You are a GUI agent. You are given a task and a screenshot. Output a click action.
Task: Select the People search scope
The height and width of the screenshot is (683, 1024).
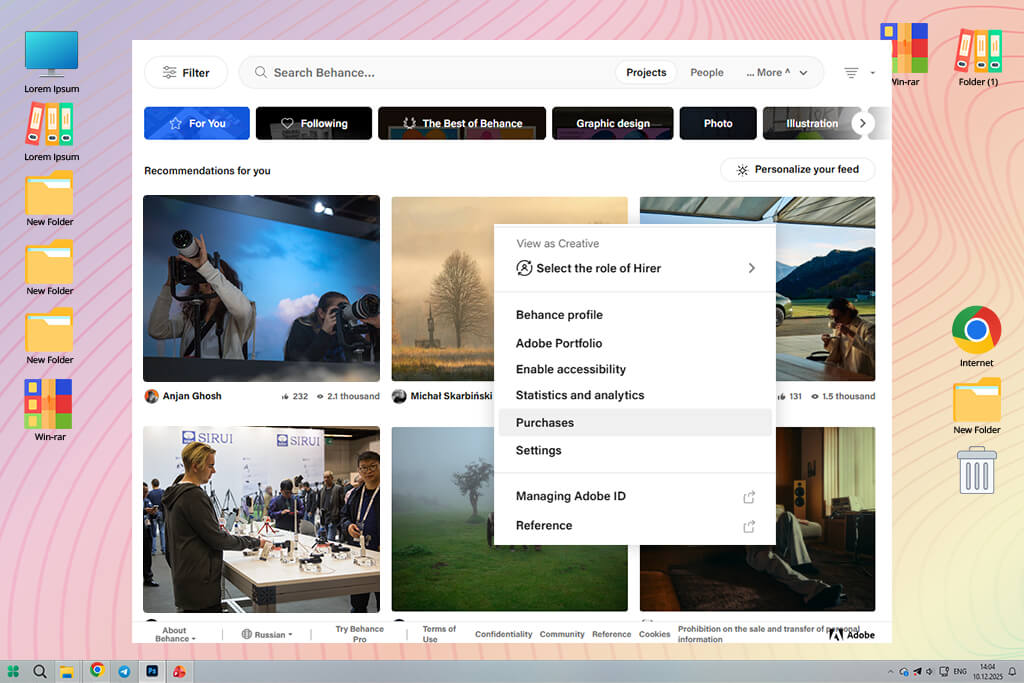click(707, 72)
